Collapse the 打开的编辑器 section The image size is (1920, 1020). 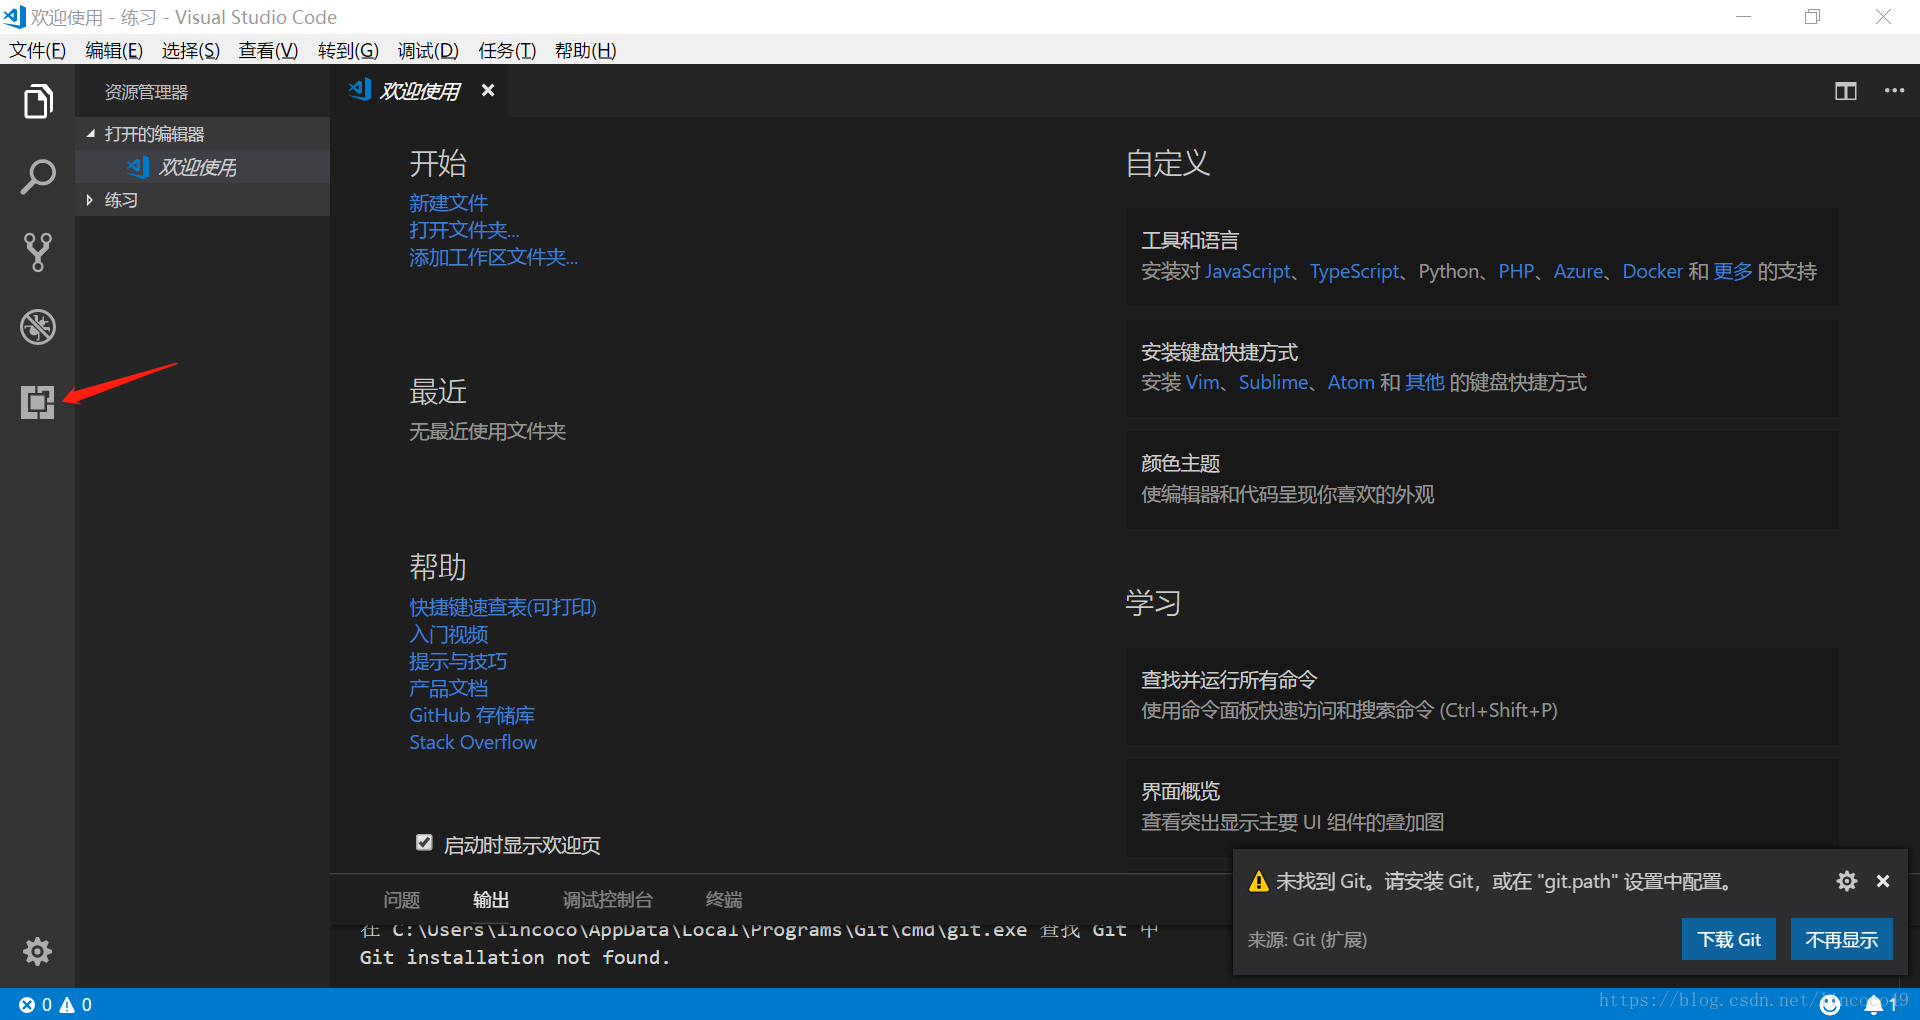point(202,134)
